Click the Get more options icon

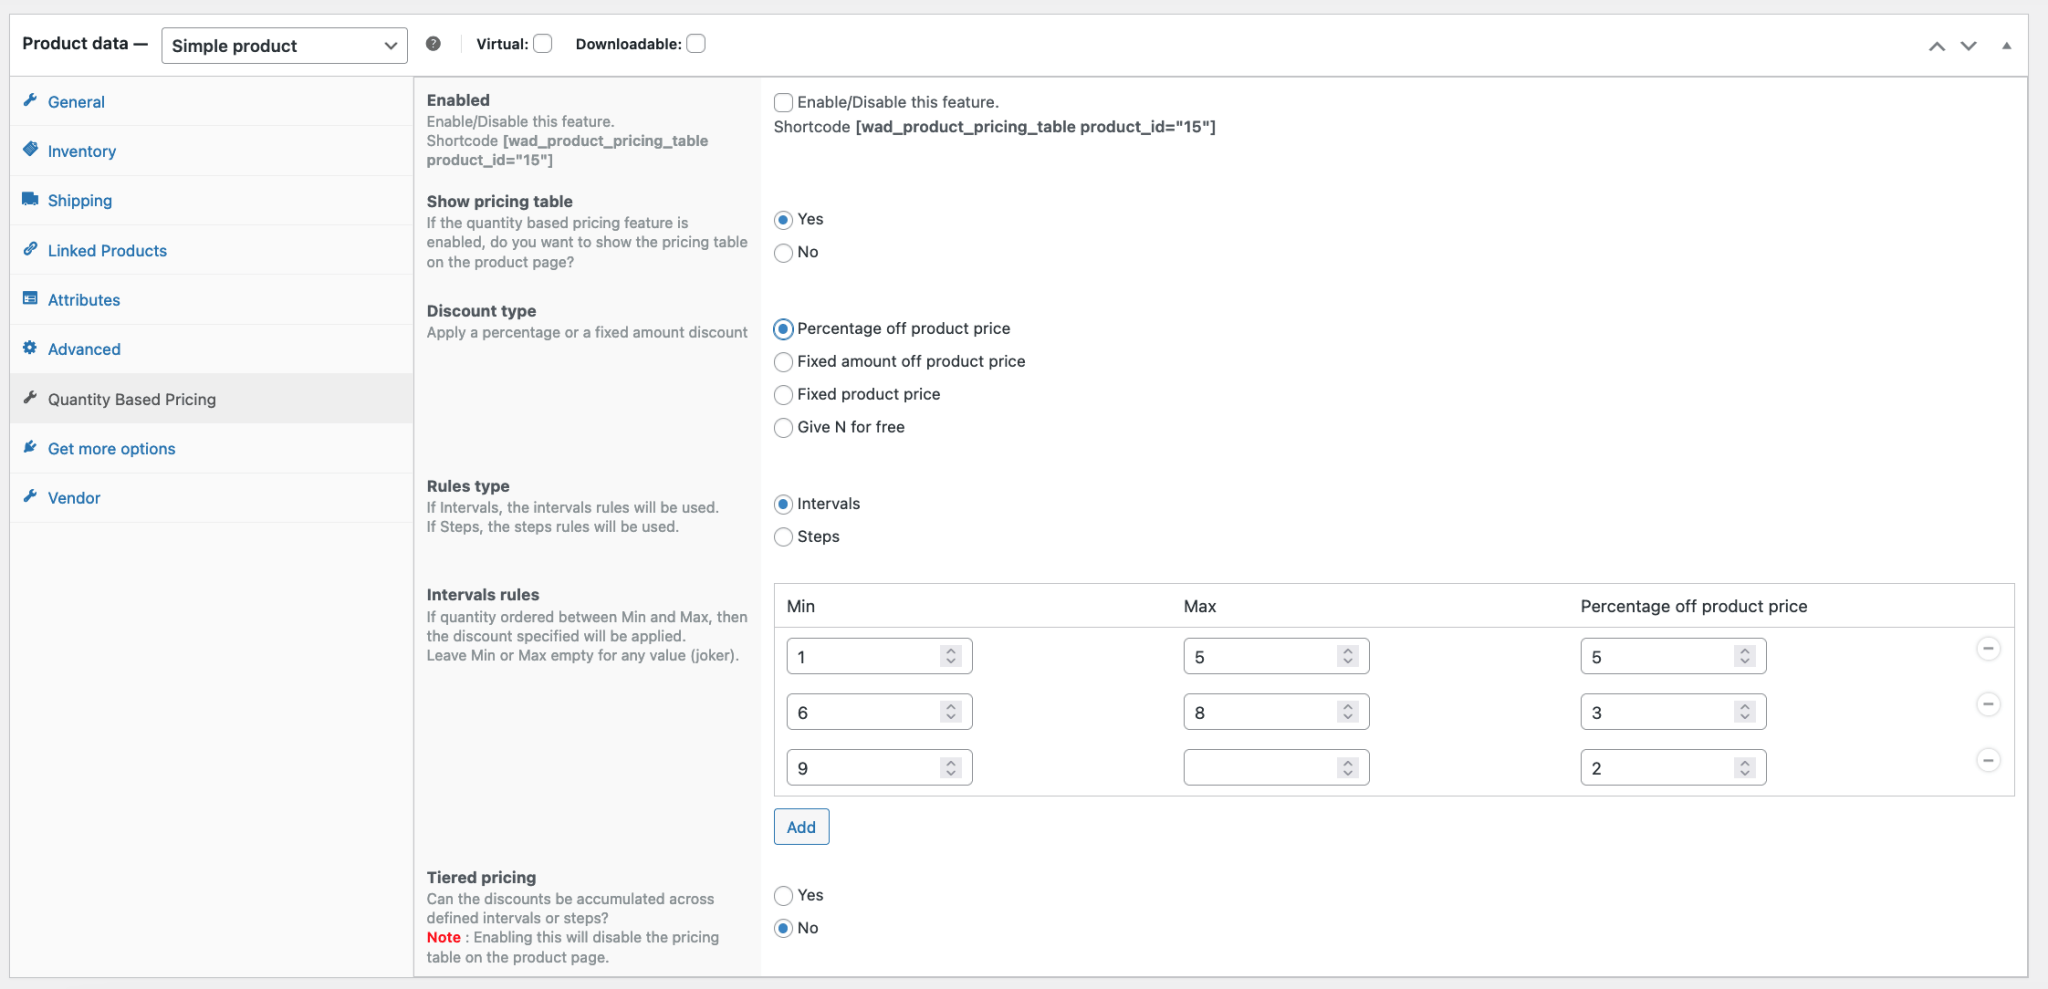coord(30,447)
